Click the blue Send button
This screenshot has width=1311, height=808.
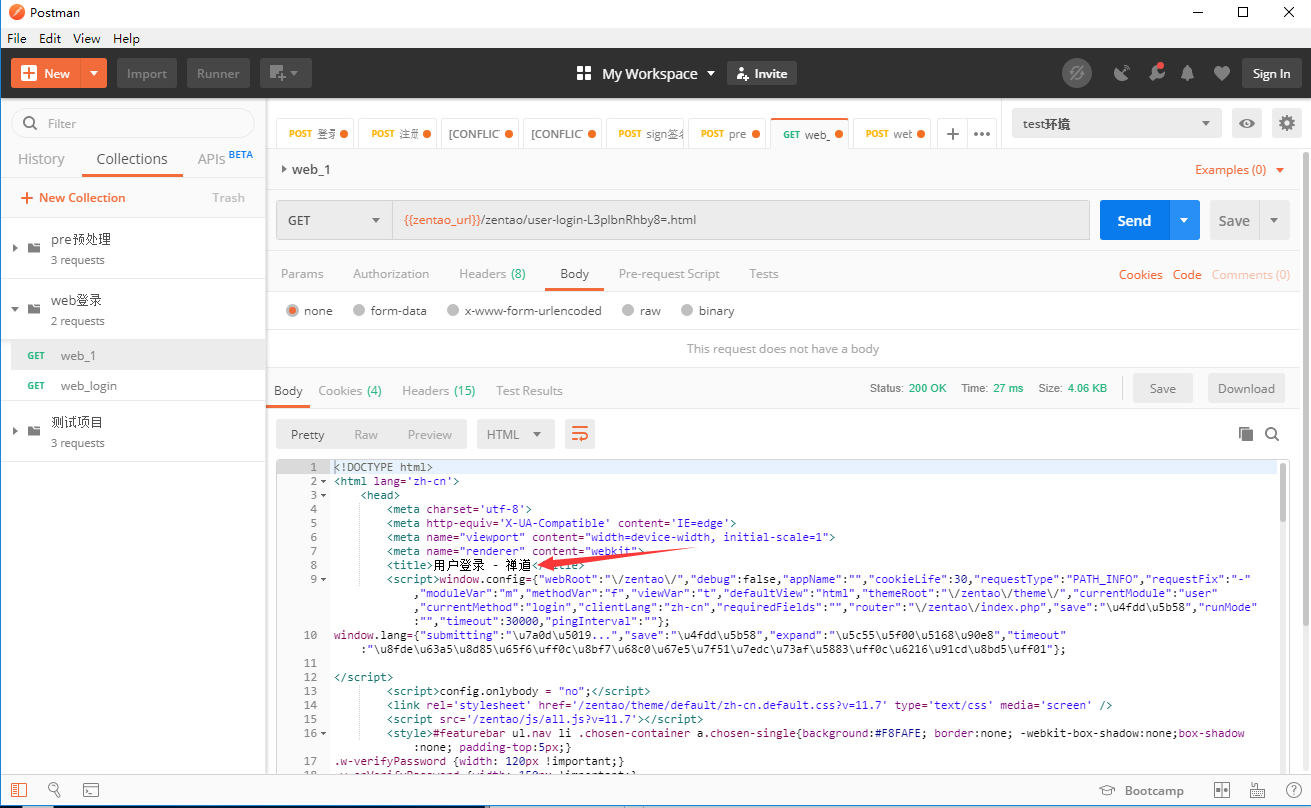1134,220
